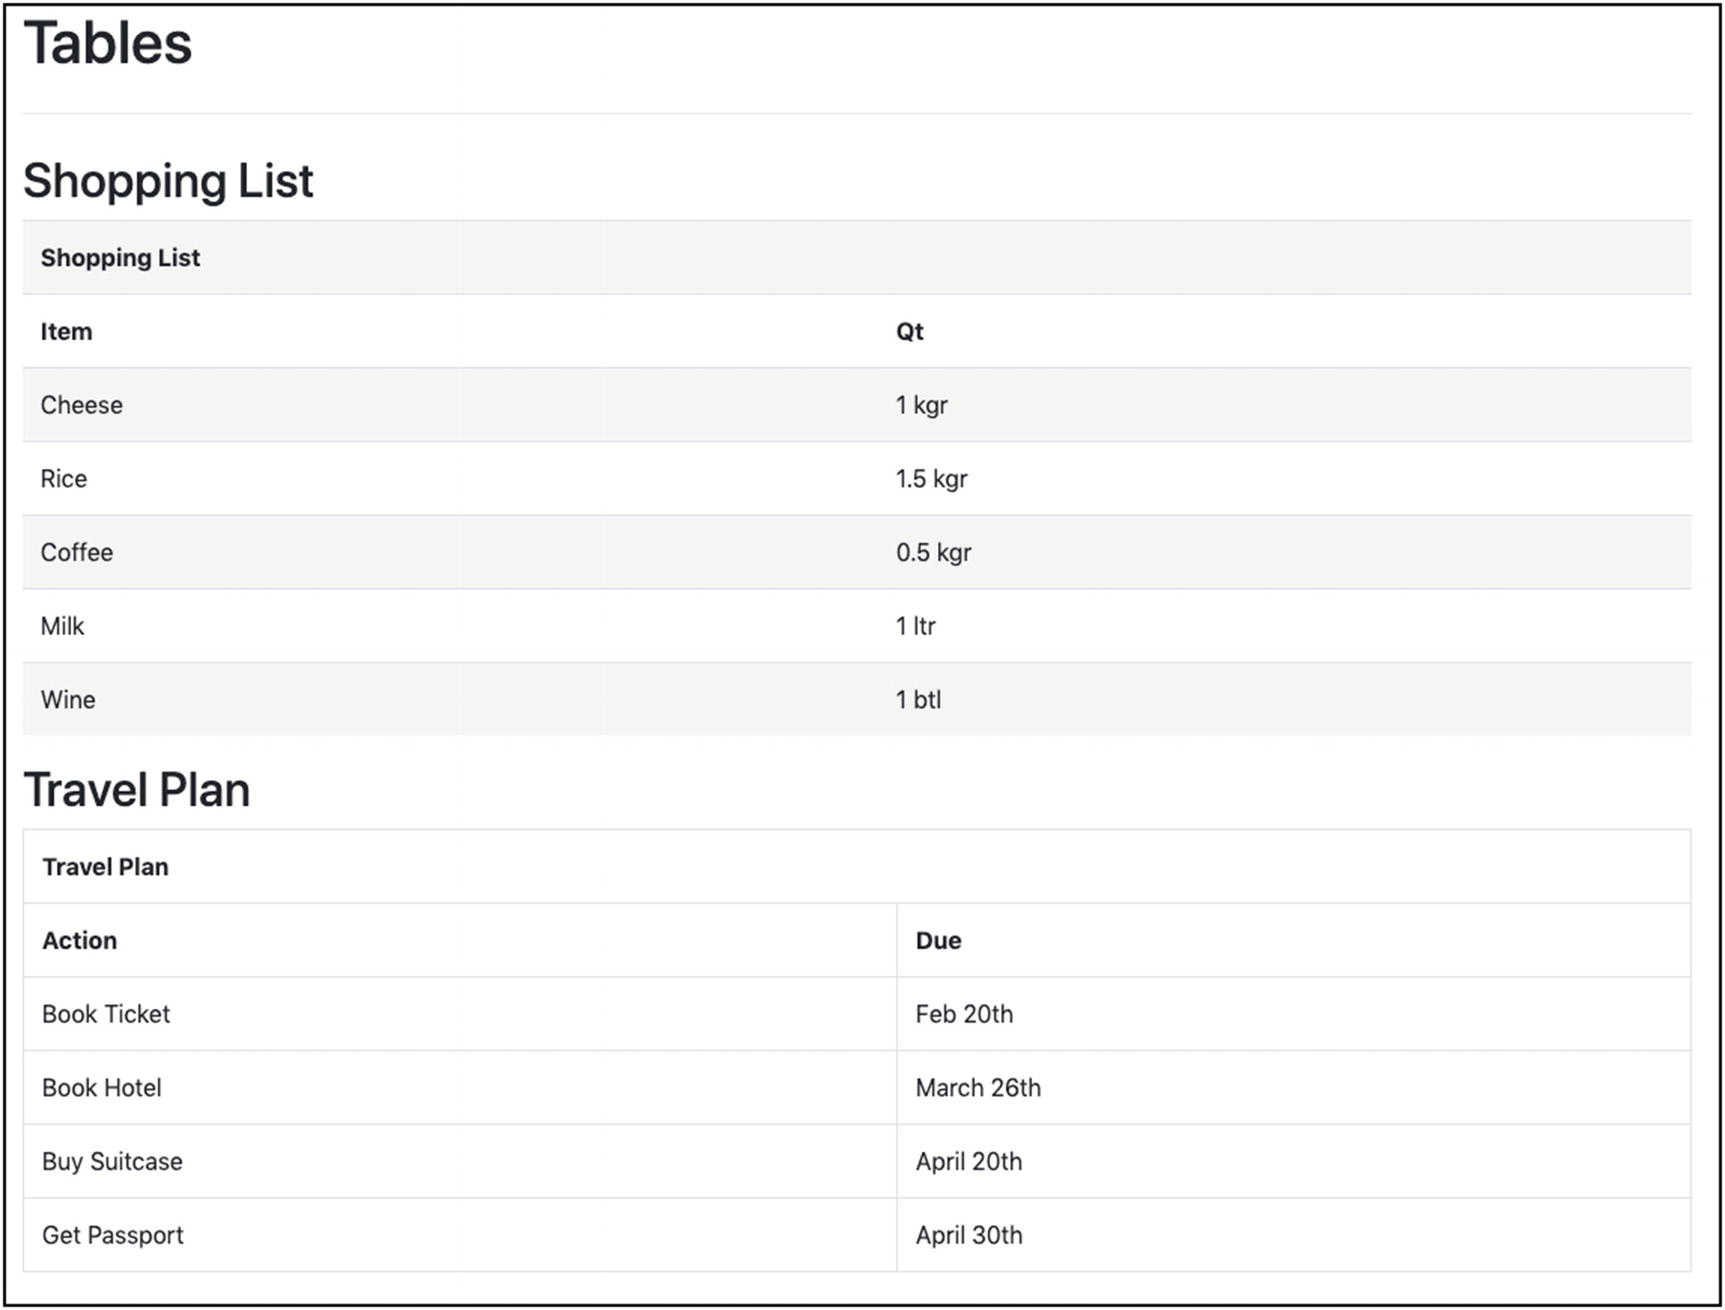The height and width of the screenshot is (1310, 1725).
Task: Click the Get Passport action cell
Action: click(113, 1235)
